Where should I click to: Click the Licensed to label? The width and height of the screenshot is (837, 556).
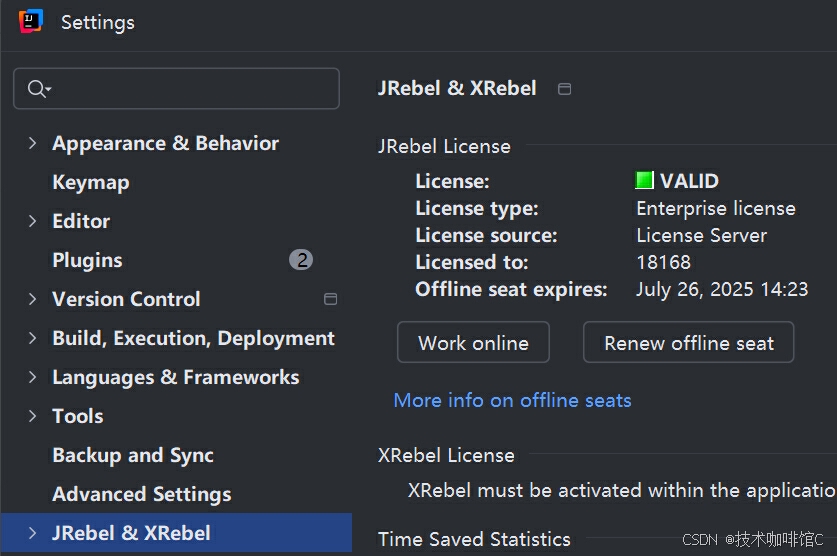[472, 263]
